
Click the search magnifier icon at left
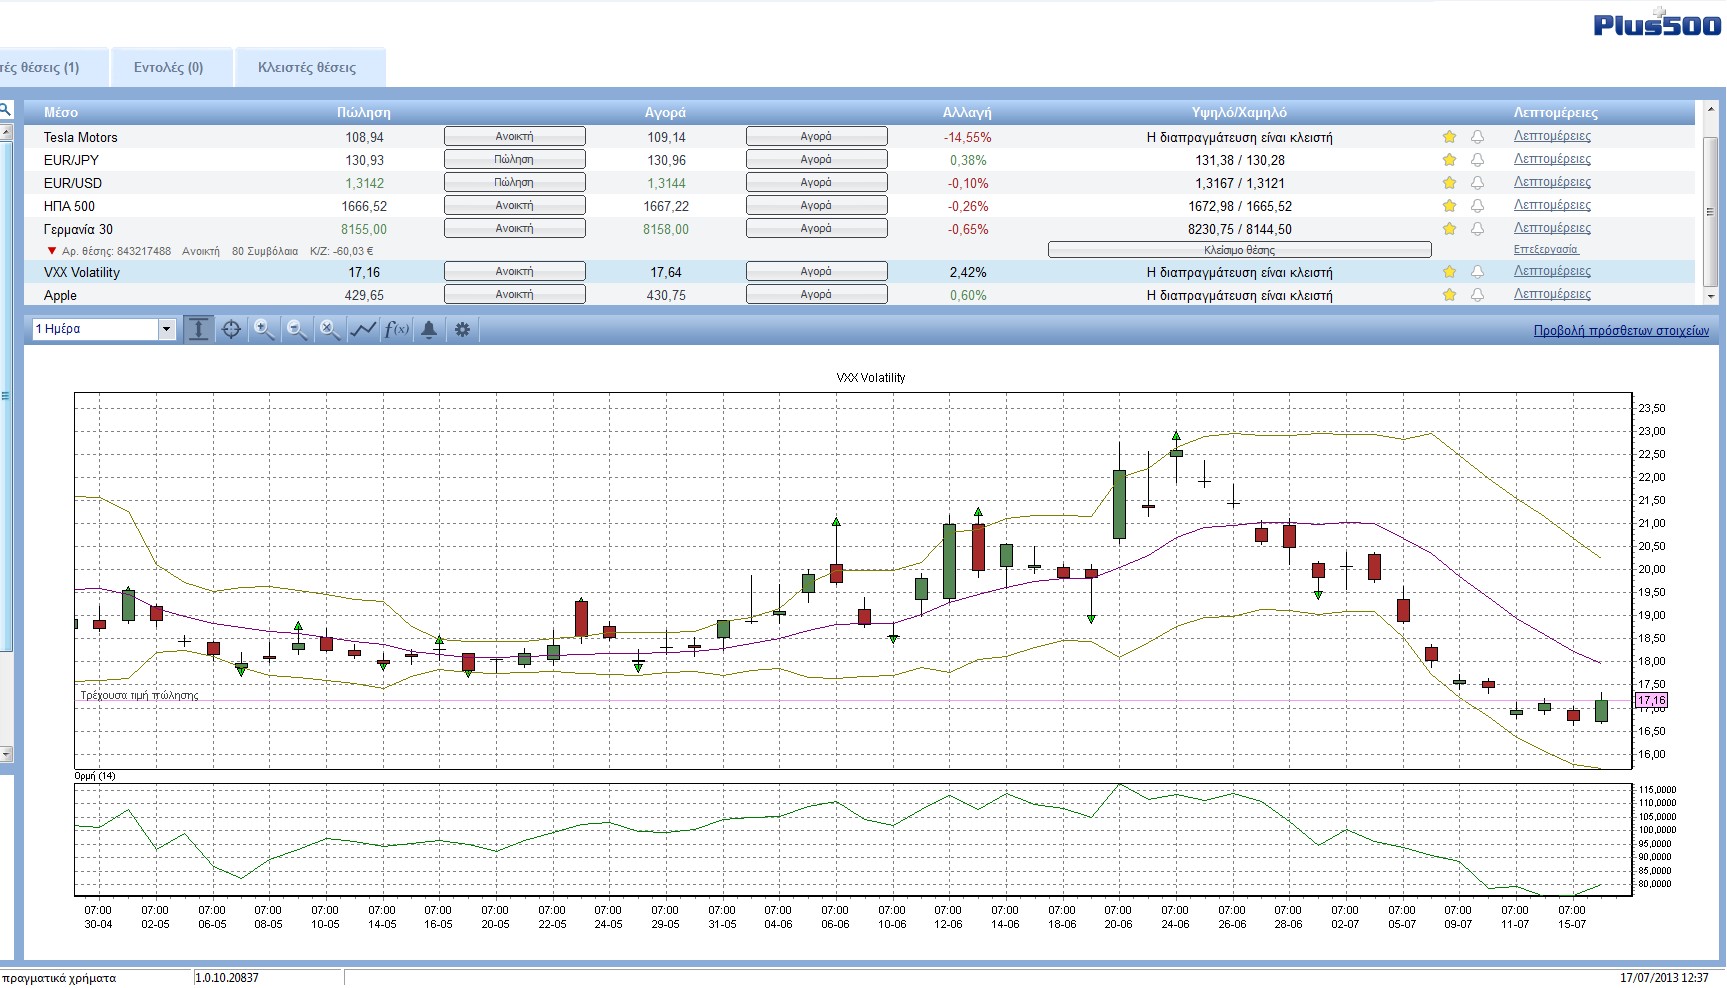pos(5,110)
